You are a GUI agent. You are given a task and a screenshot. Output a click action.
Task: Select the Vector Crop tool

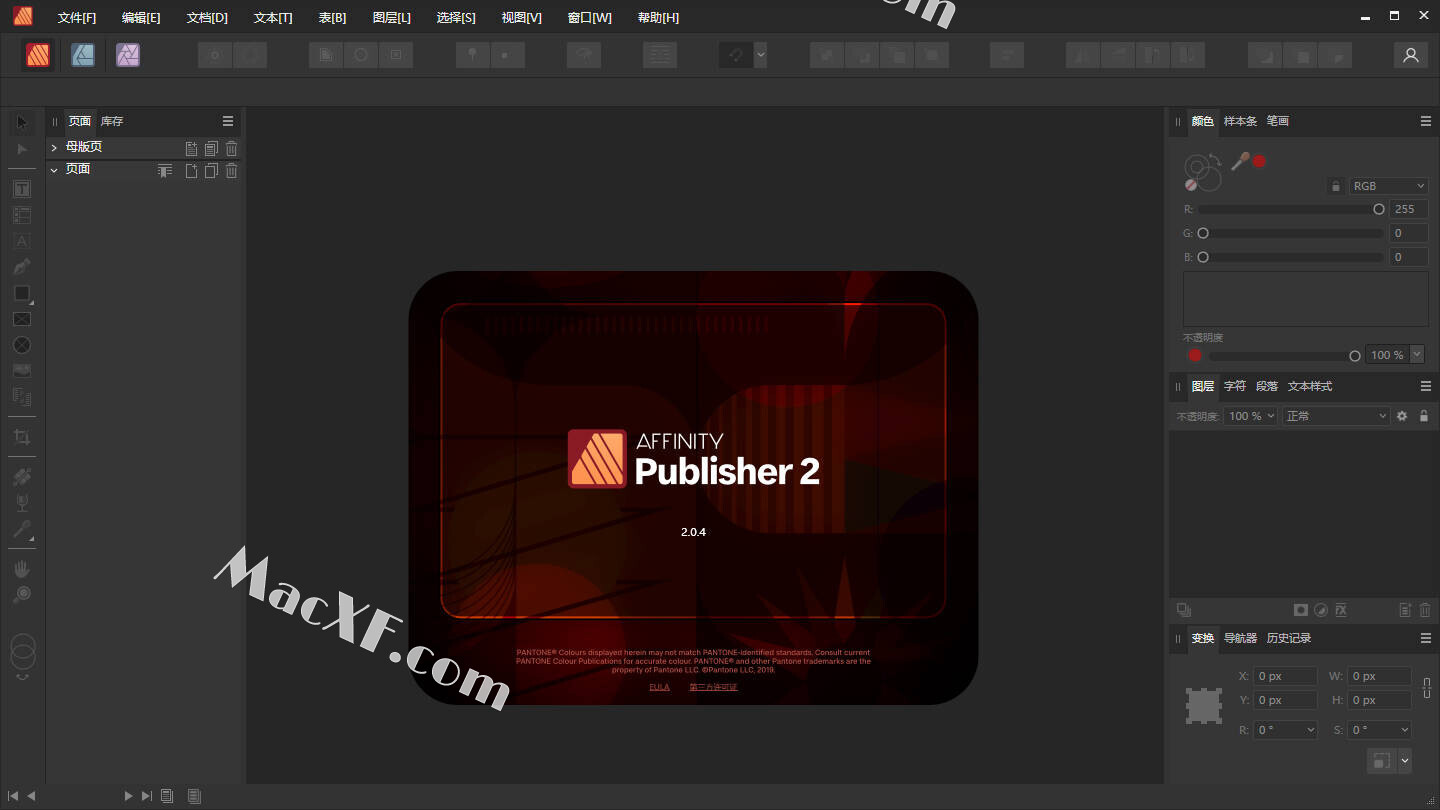[22, 437]
